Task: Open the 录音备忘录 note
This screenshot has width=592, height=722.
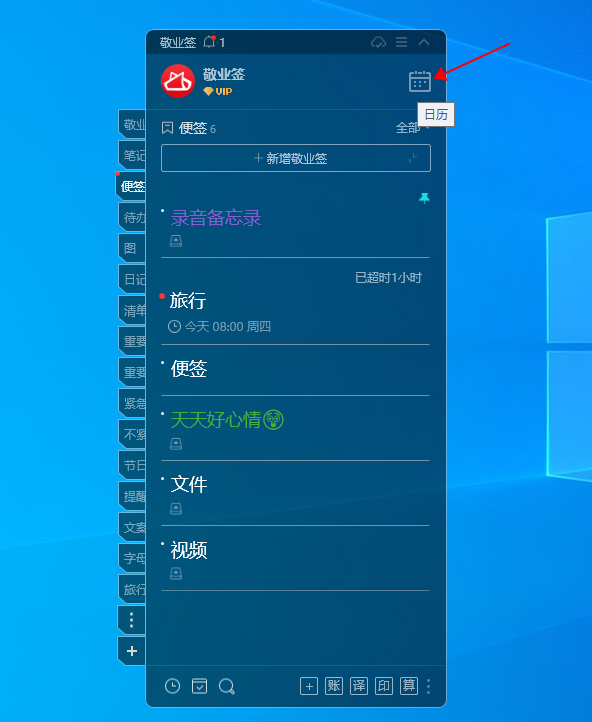Action: tap(216, 217)
